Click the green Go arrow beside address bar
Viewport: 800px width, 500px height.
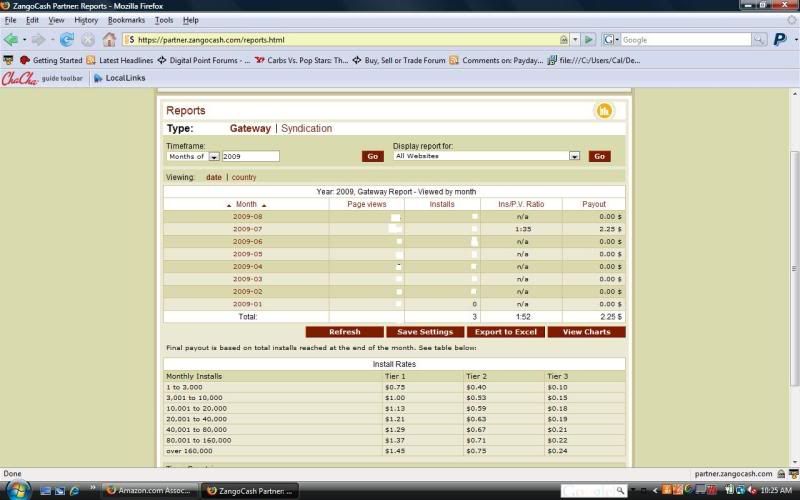[x=588, y=39]
